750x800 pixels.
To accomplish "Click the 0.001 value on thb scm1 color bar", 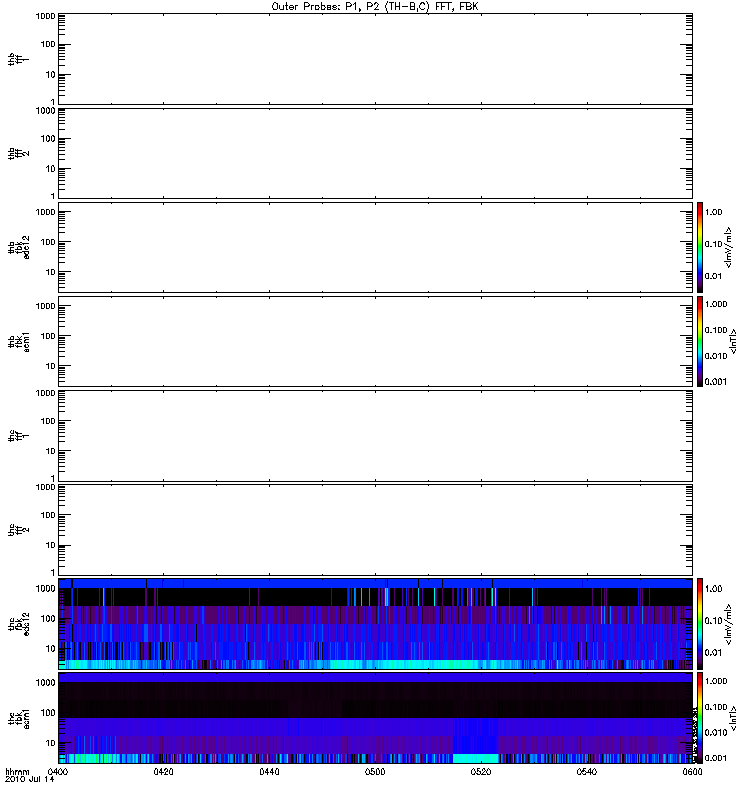I will (716, 382).
